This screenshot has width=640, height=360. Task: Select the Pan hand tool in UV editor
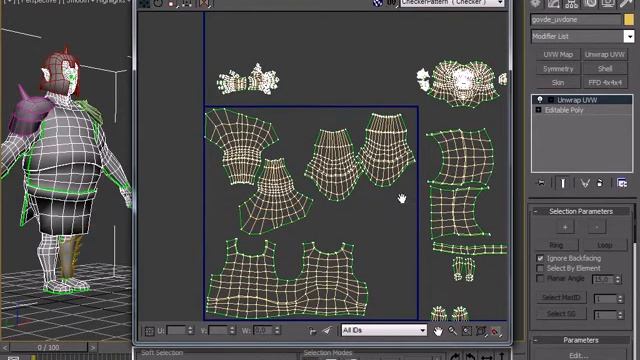[438, 331]
